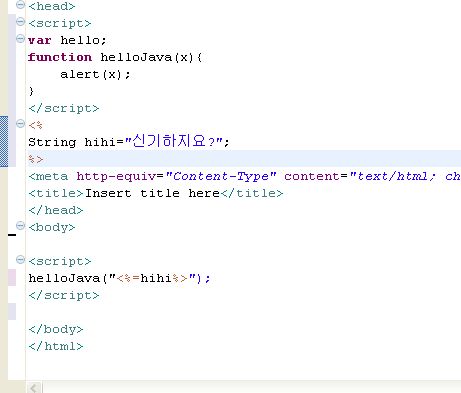
Task: Collapse the fold marker beside var hello
Action: pos(20,39)
